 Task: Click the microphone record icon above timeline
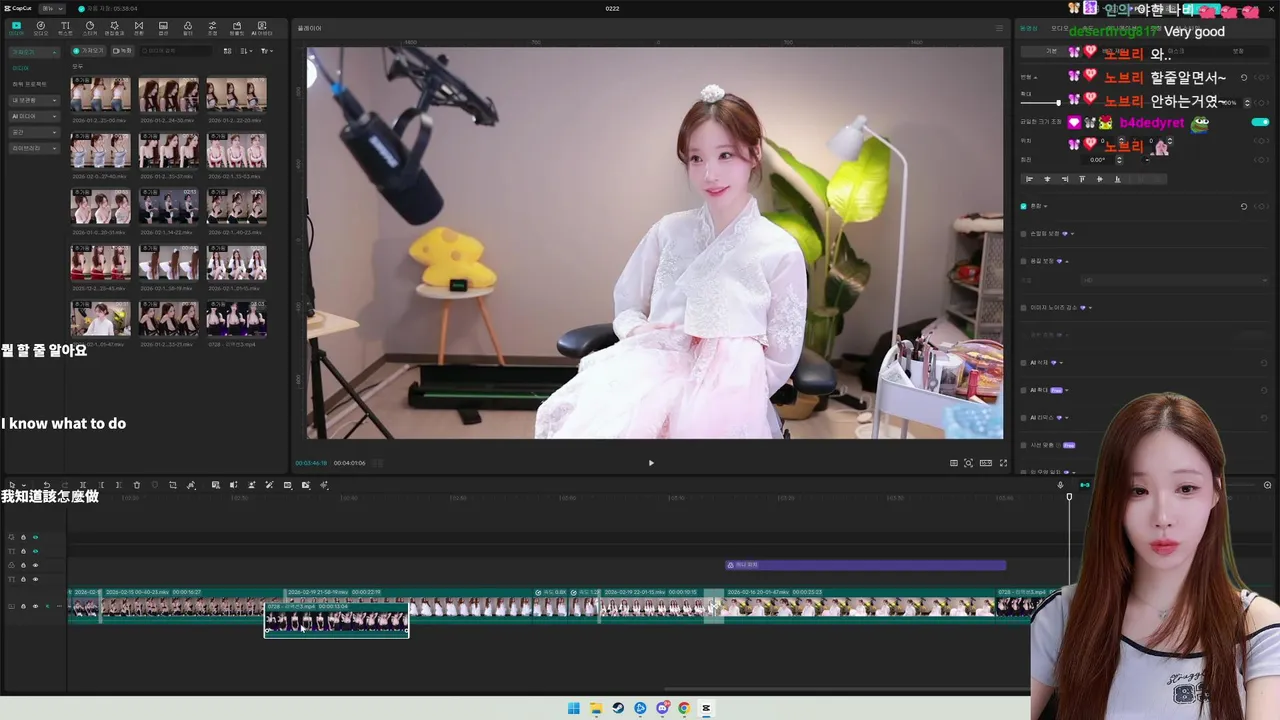pyautogui.click(x=1060, y=485)
